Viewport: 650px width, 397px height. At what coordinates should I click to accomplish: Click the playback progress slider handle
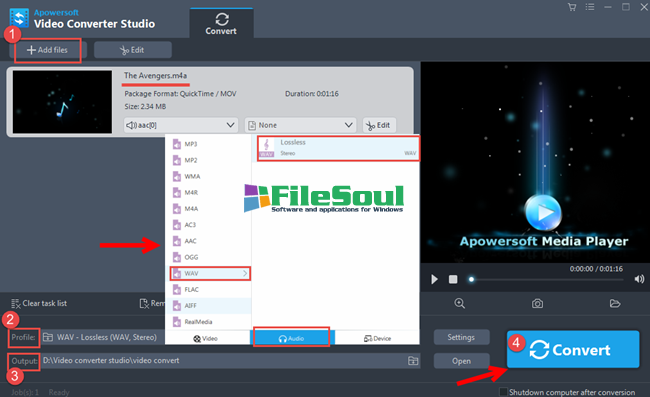(471, 279)
